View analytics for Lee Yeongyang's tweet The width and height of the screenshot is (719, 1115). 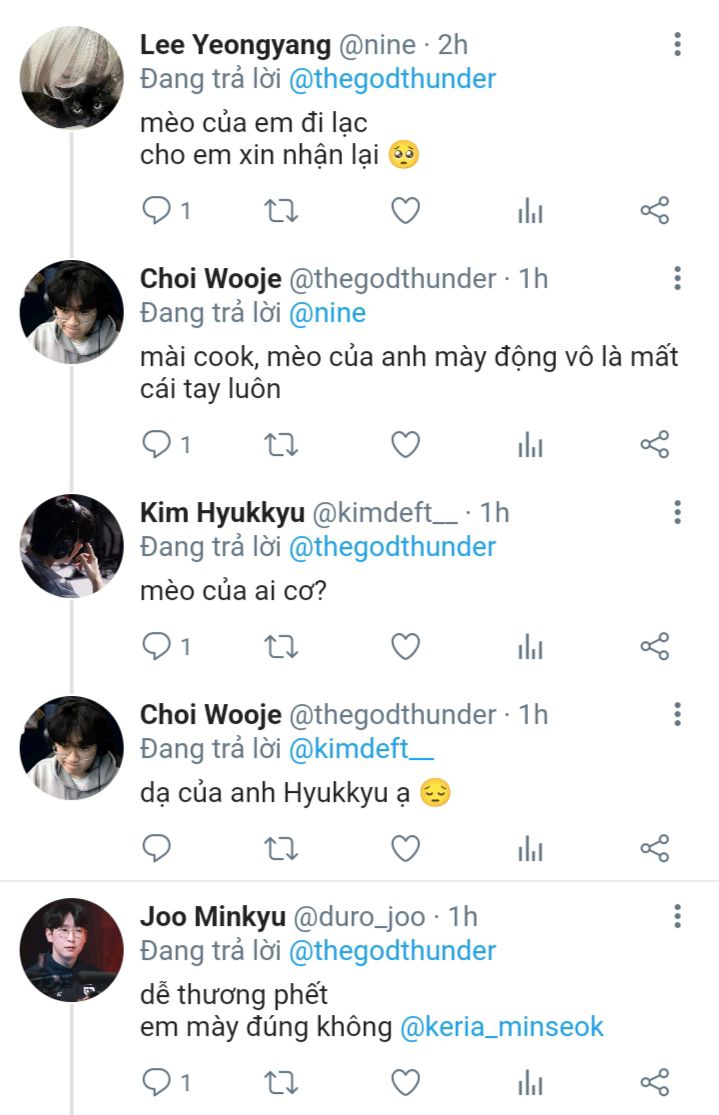pos(530,210)
